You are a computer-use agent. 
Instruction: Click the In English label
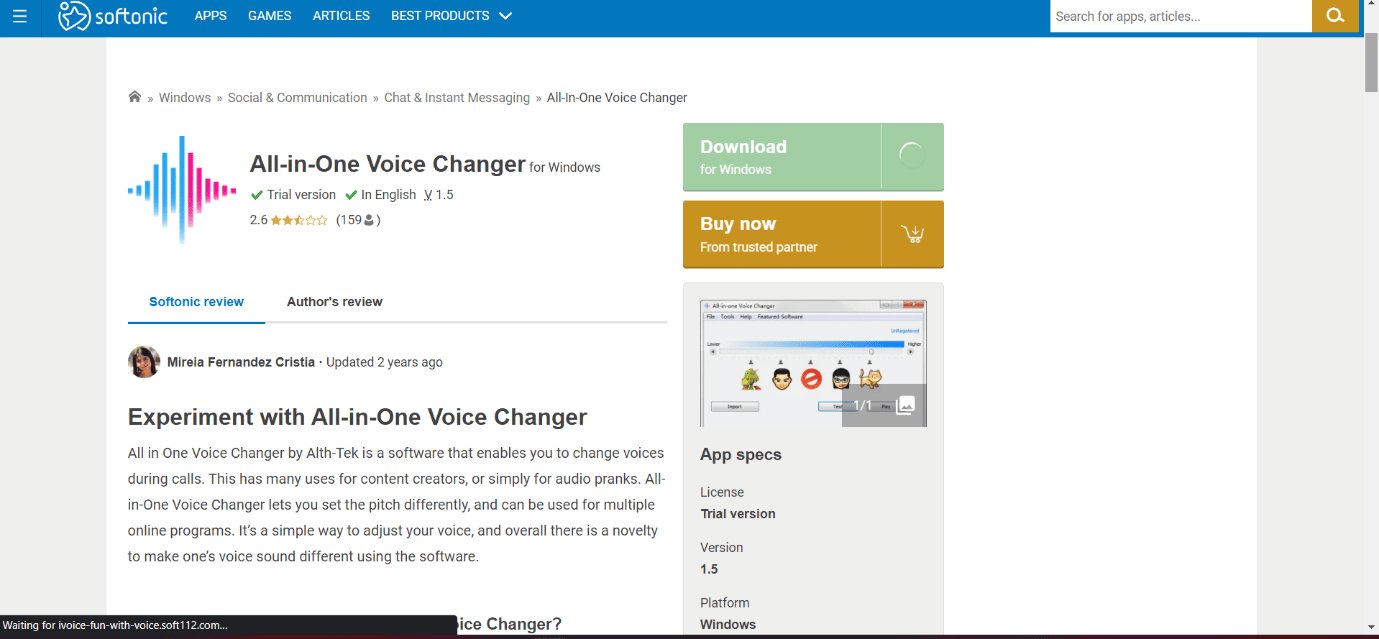(x=381, y=195)
